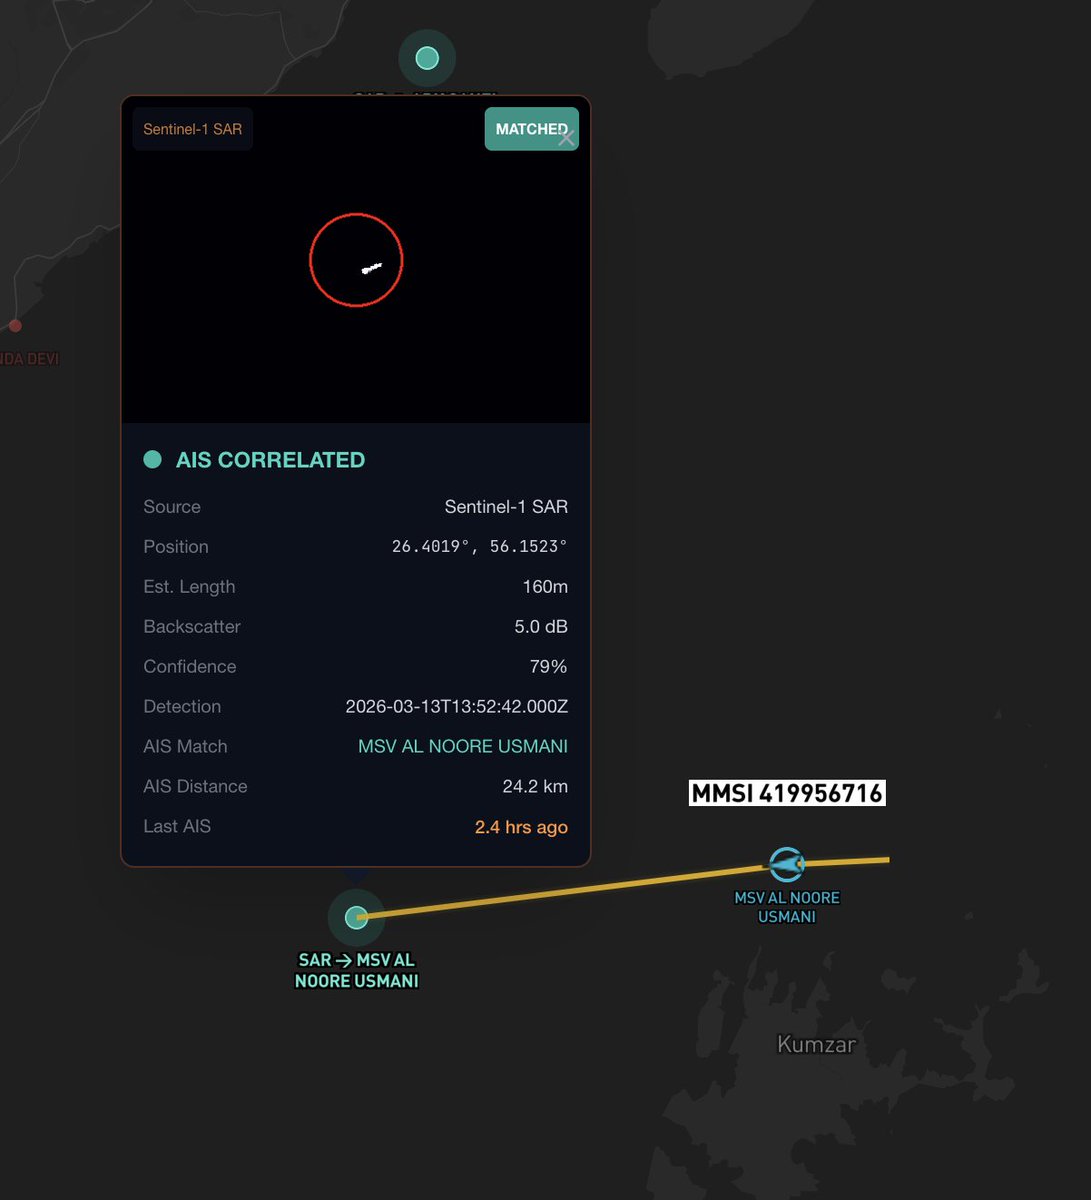The image size is (1091, 1200).
Task: Select the MSV AL NOORE USMANI vessel icon
Action: [x=787, y=864]
